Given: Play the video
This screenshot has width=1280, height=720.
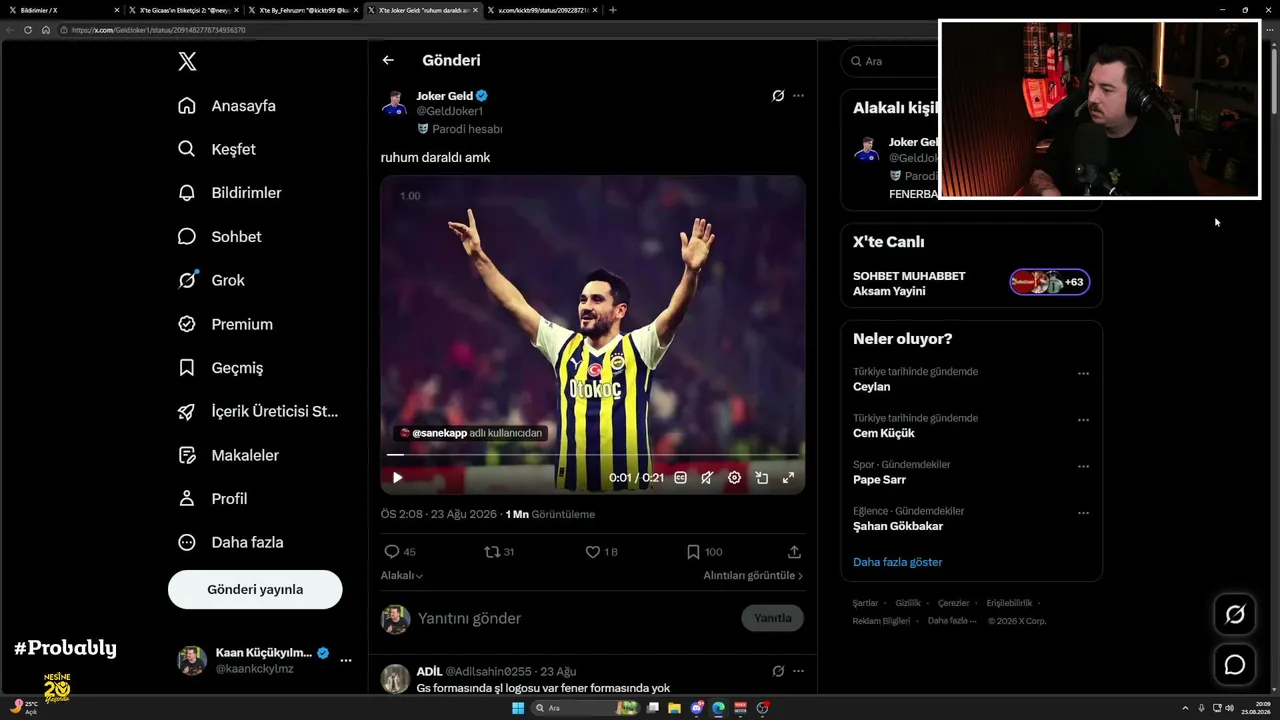Looking at the screenshot, I should (397, 478).
